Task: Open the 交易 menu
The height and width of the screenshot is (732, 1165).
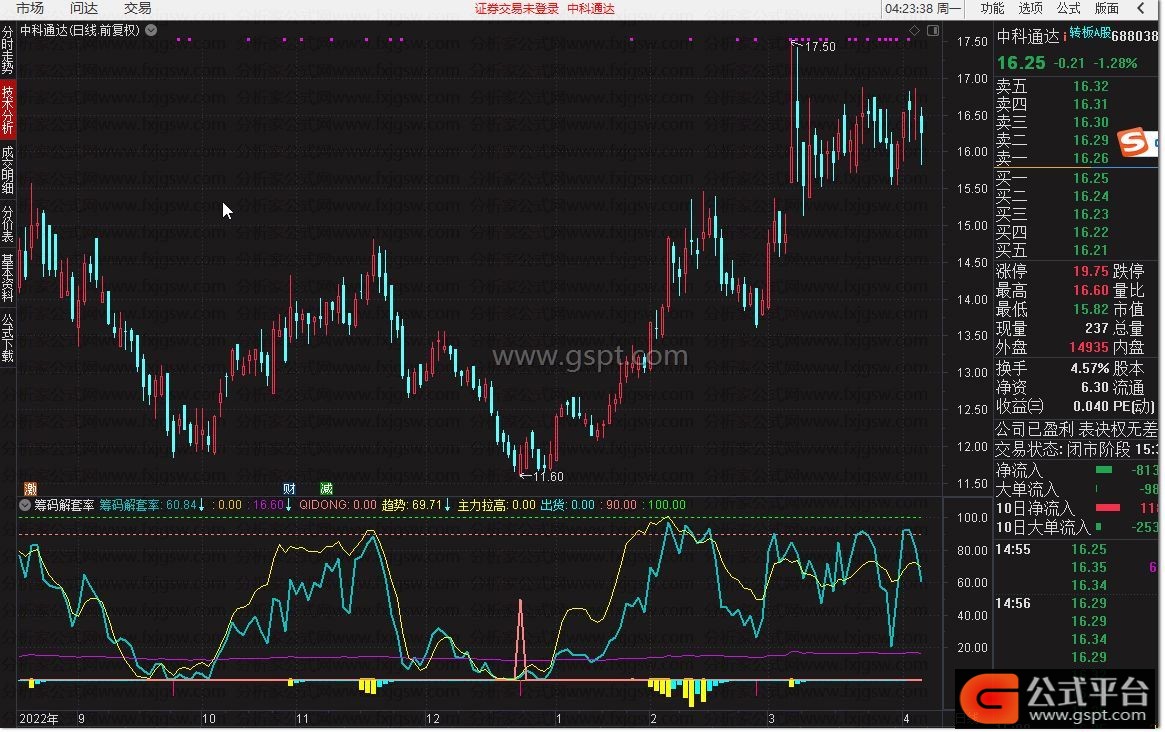Action: click(x=137, y=8)
